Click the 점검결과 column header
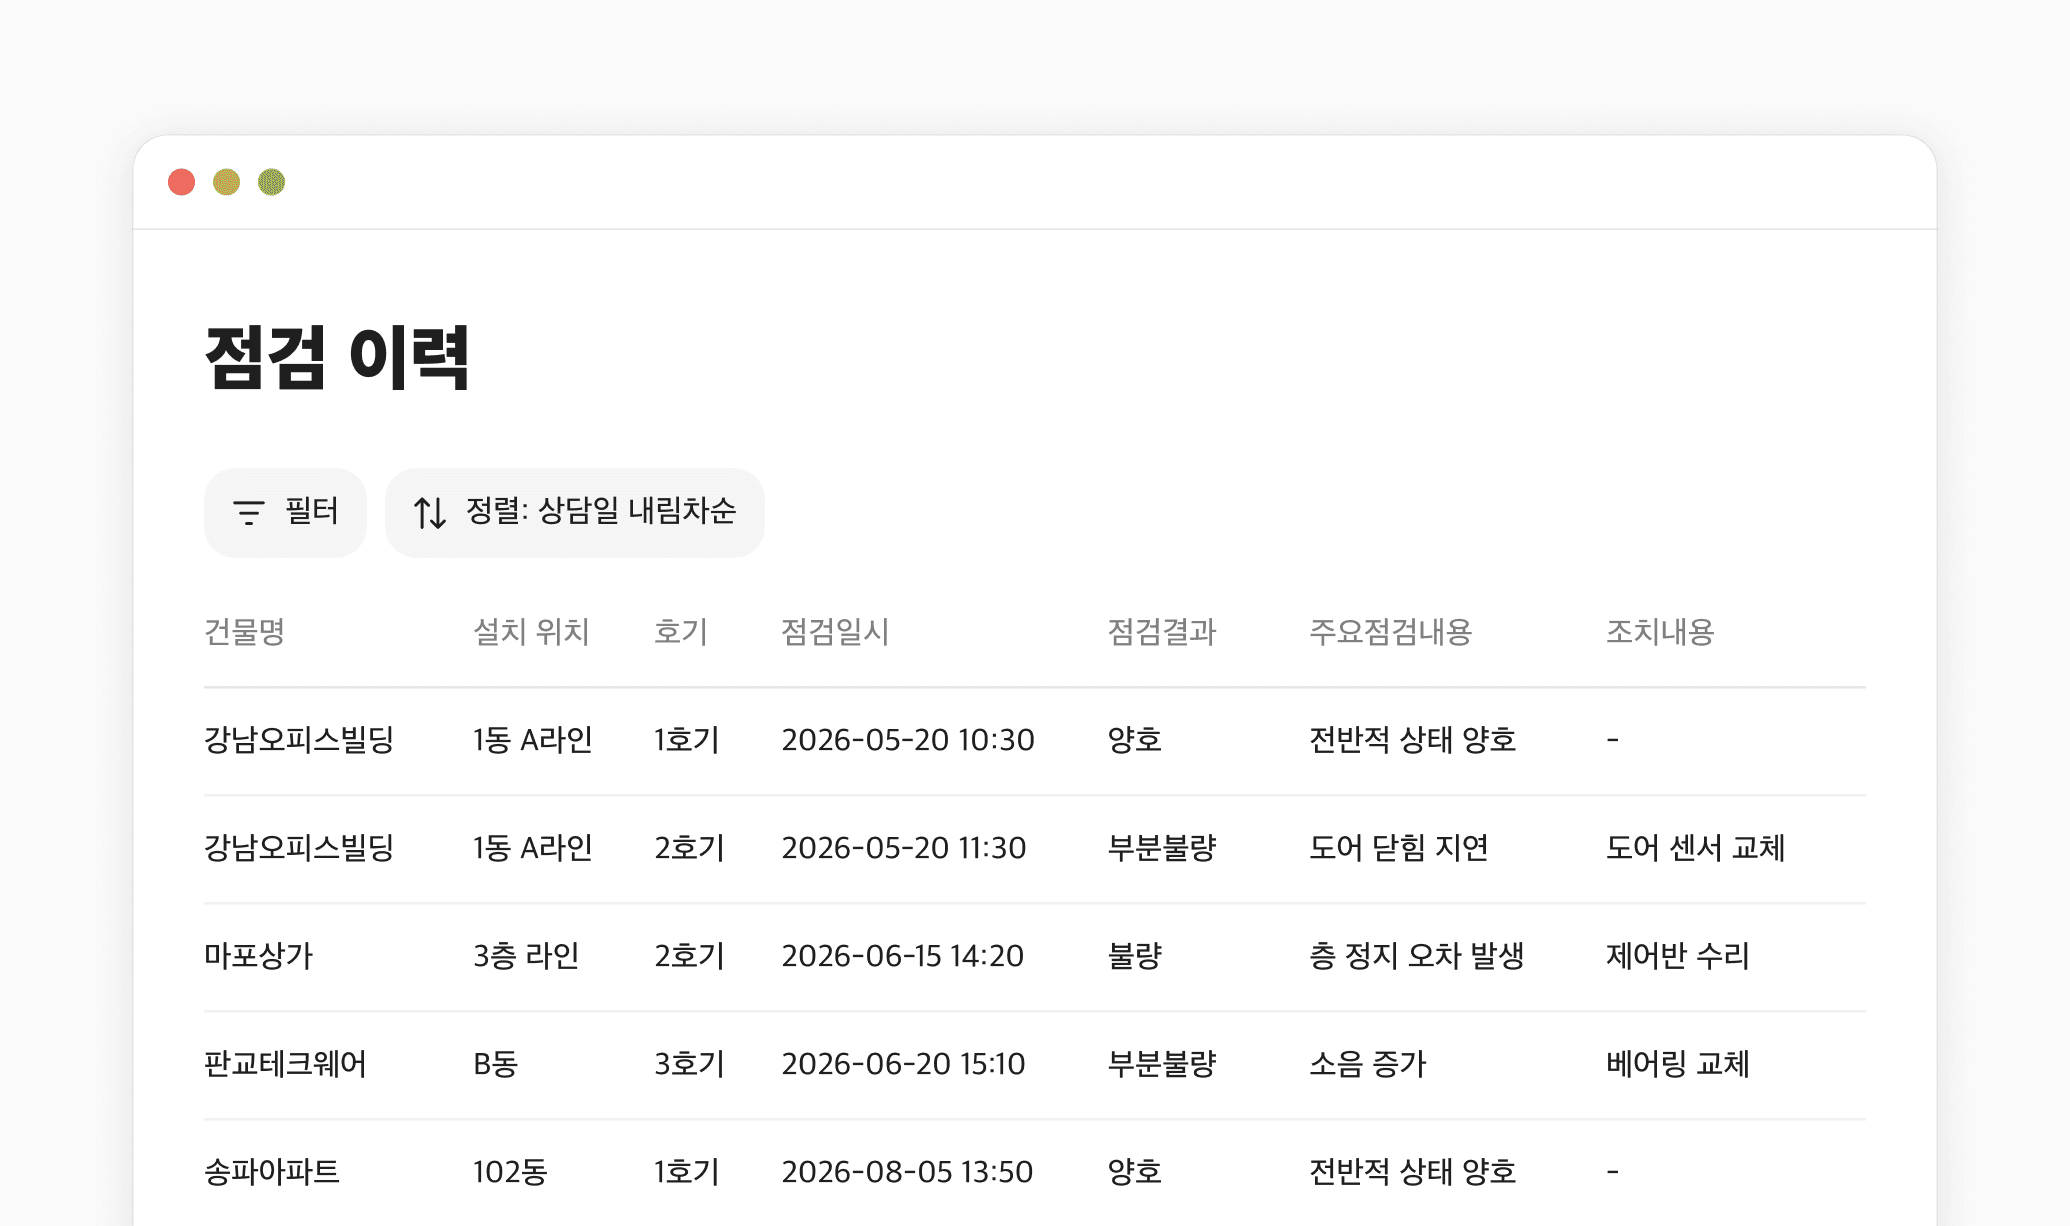This screenshot has height=1226, width=2070. 1161,632
